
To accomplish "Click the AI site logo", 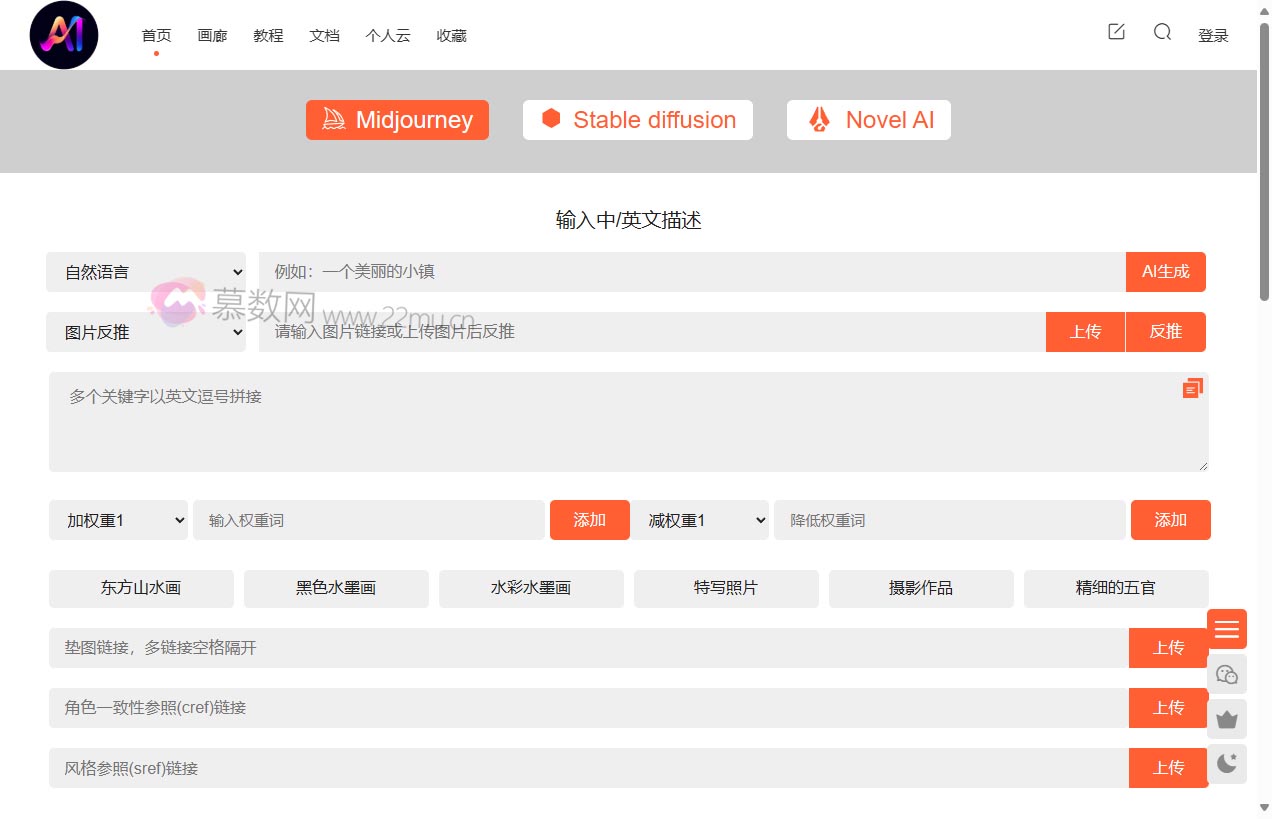I will [64, 35].
